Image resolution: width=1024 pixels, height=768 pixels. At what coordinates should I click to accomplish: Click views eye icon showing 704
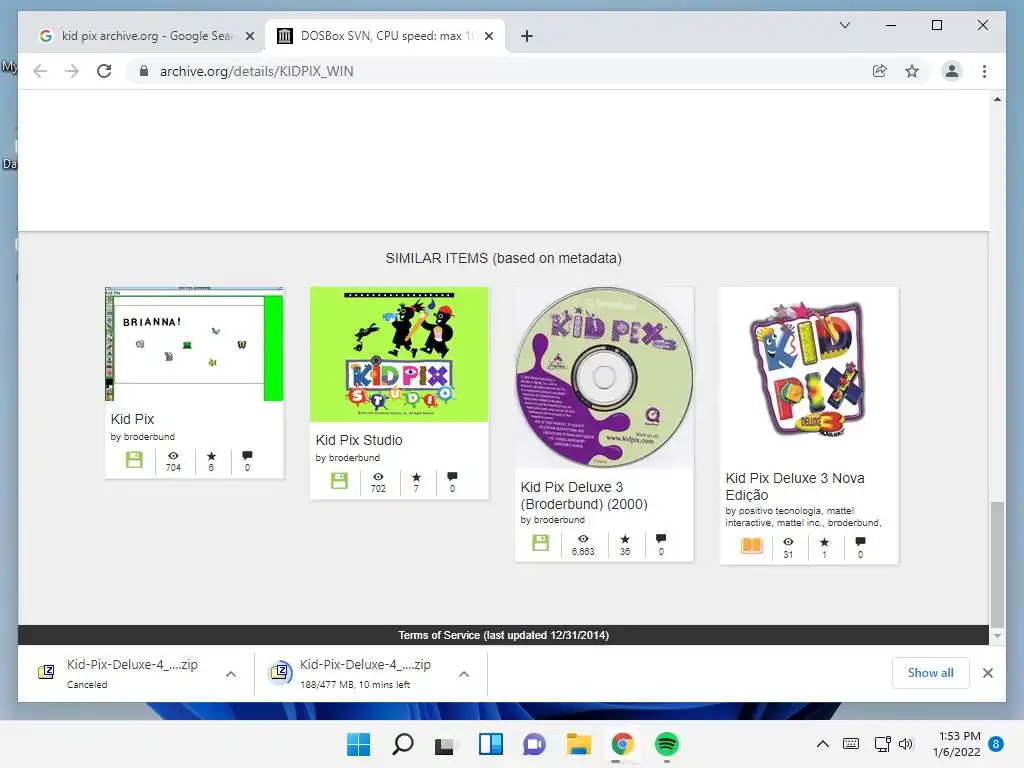173,456
